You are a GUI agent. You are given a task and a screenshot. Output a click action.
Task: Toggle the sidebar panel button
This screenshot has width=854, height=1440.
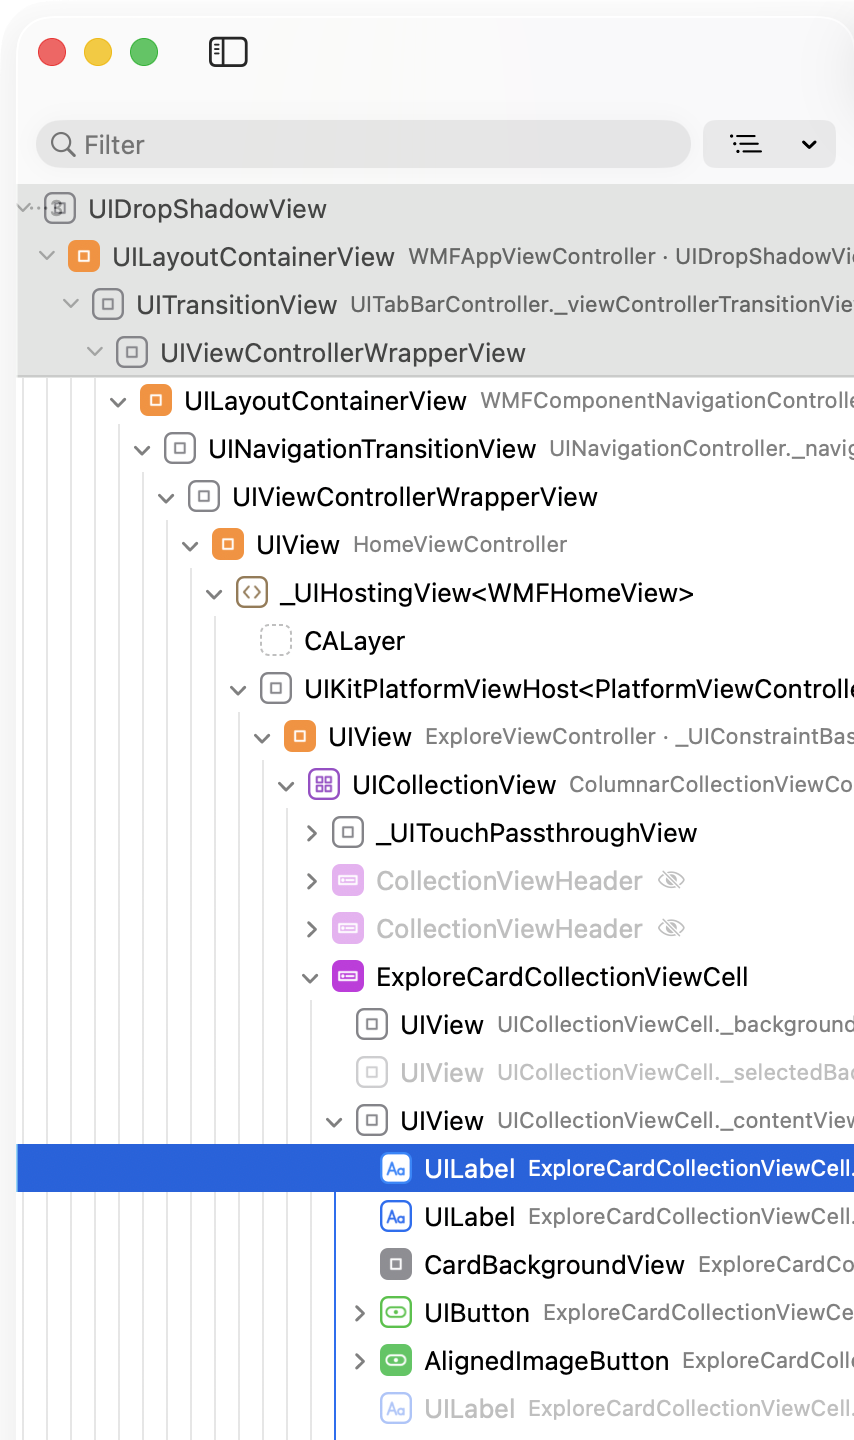[x=228, y=52]
